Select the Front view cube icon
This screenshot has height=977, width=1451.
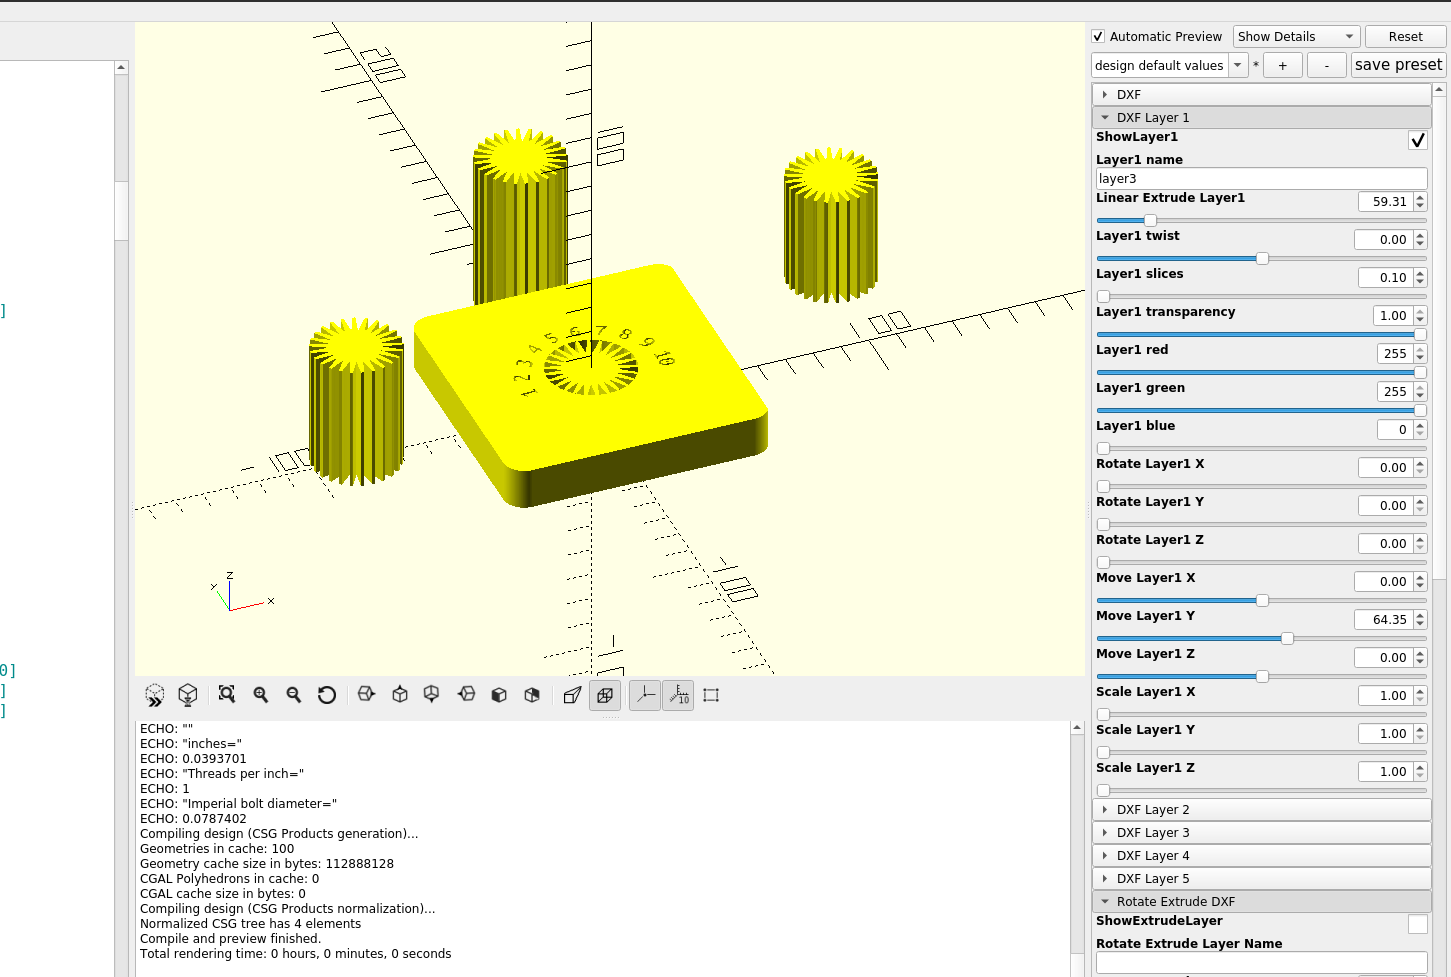point(499,695)
